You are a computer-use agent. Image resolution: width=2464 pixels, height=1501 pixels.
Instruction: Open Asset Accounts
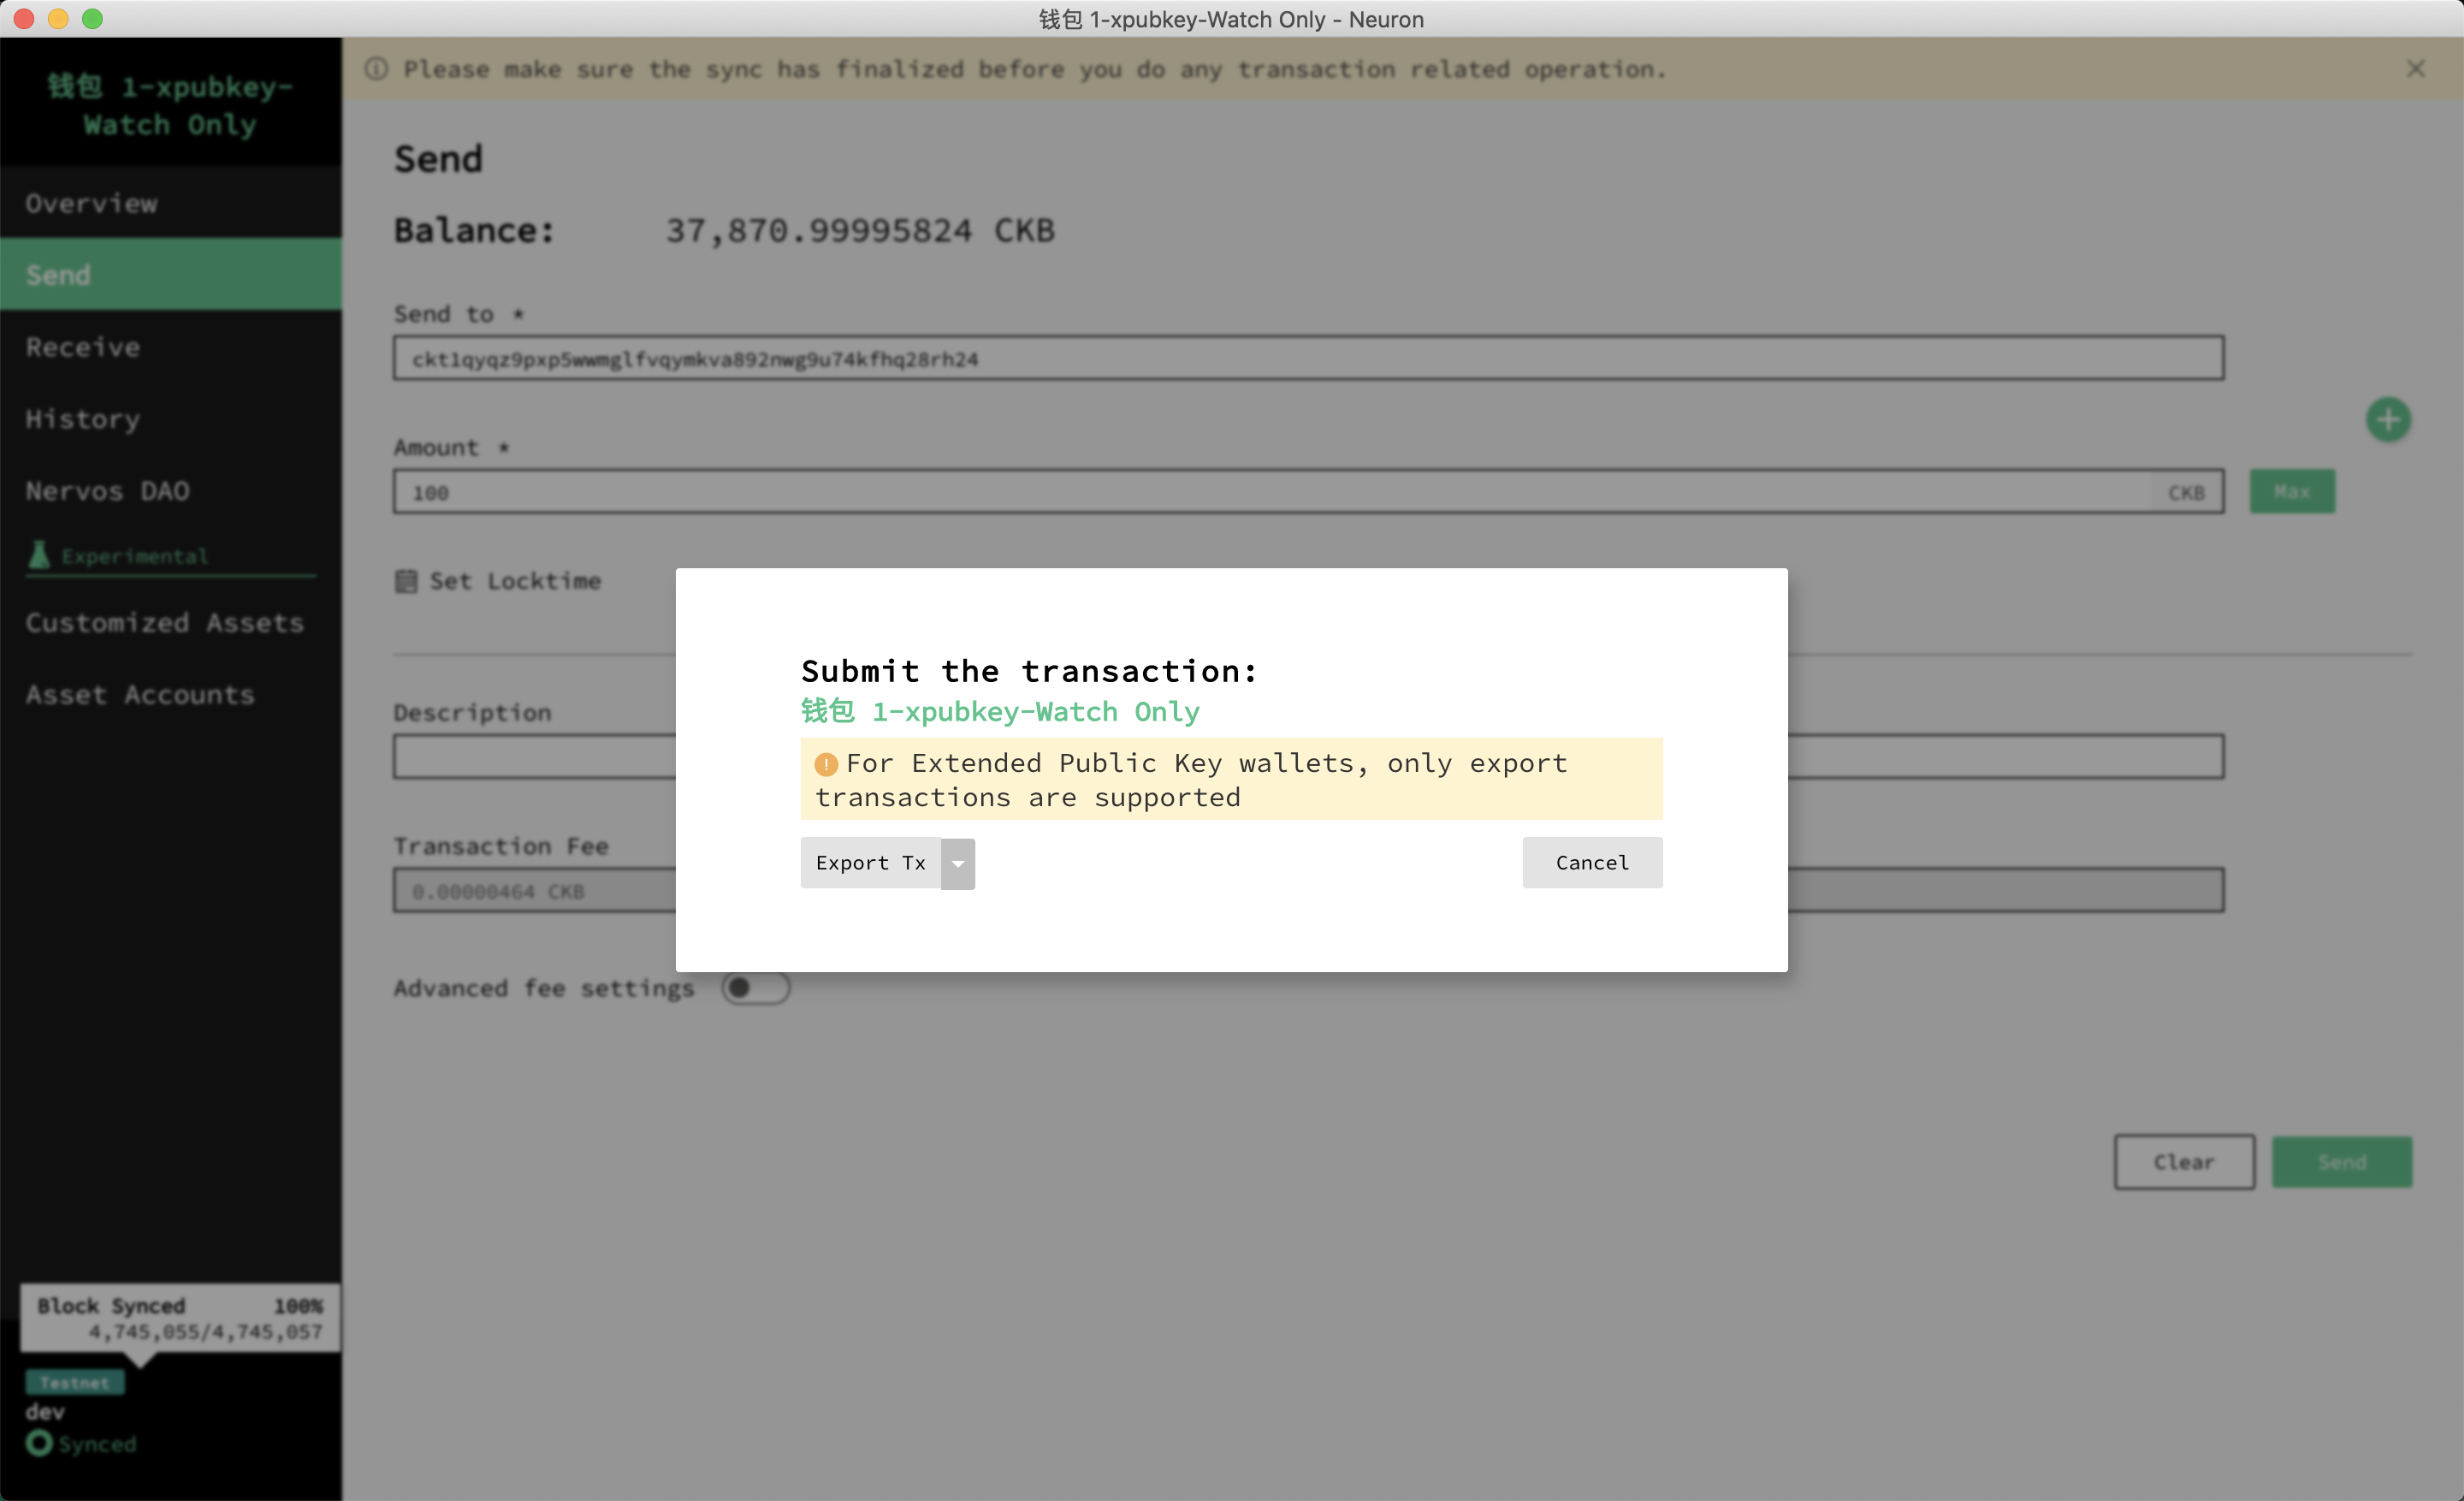point(171,695)
